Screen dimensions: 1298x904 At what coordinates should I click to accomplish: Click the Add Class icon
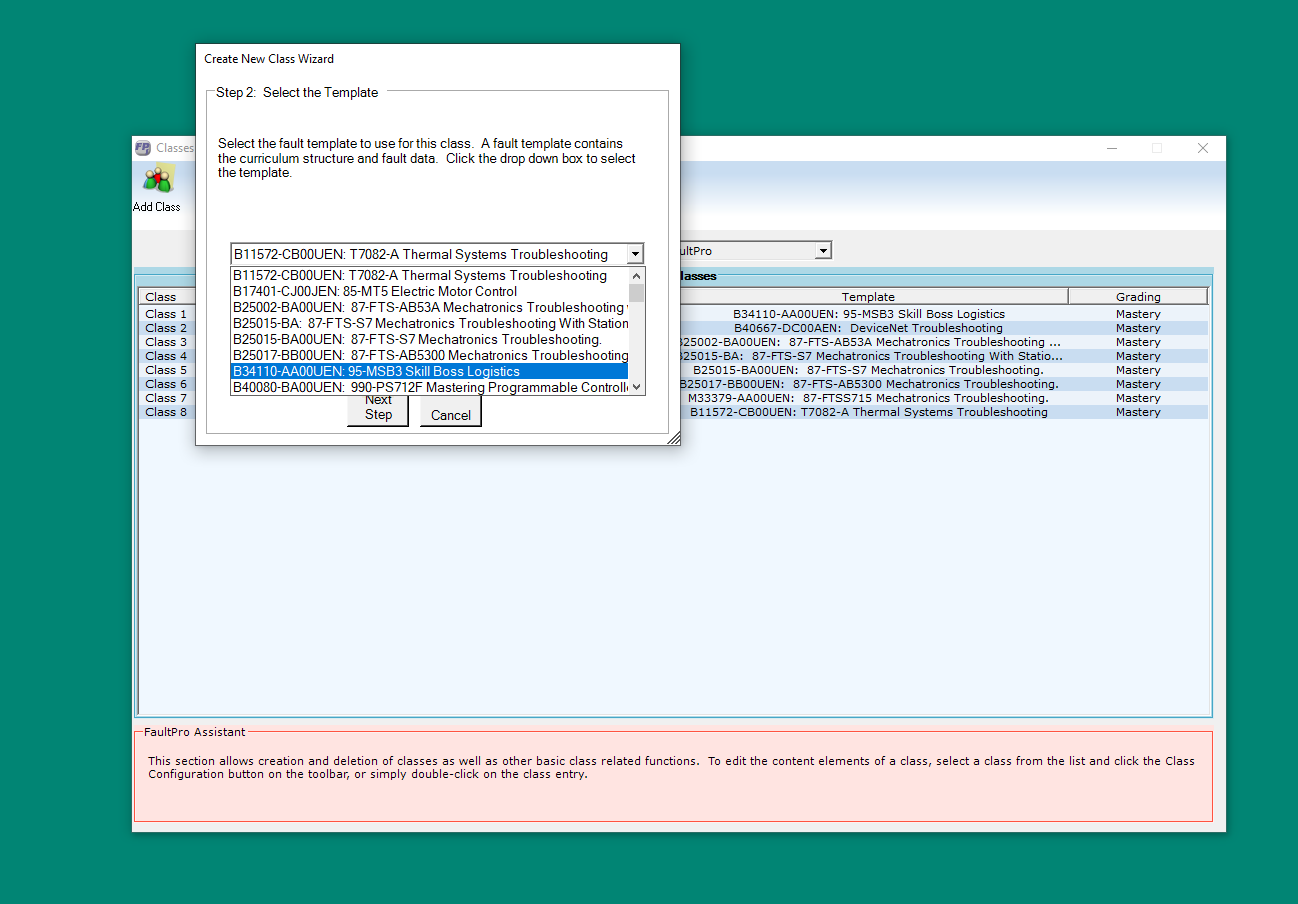click(x=158, y=180)
